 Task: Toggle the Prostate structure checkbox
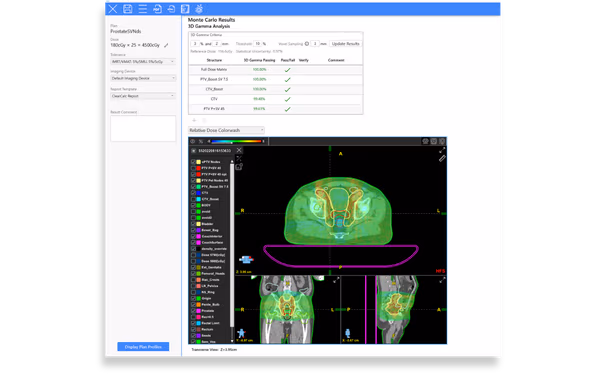click(193, 311)
